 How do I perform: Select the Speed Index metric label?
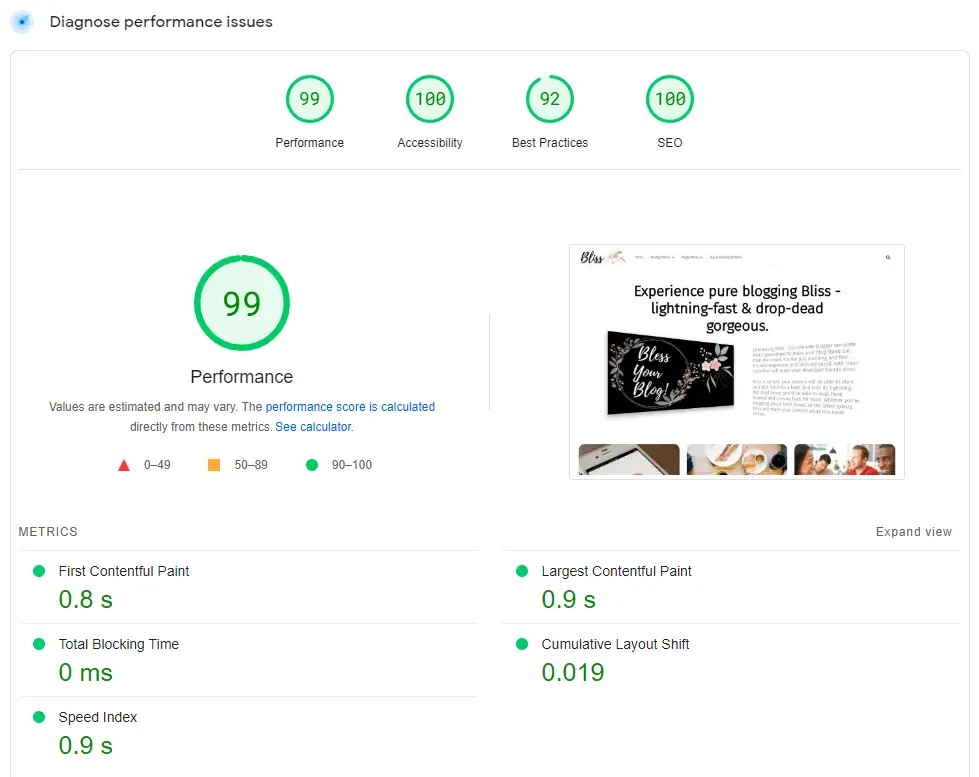tap(98, 717)
